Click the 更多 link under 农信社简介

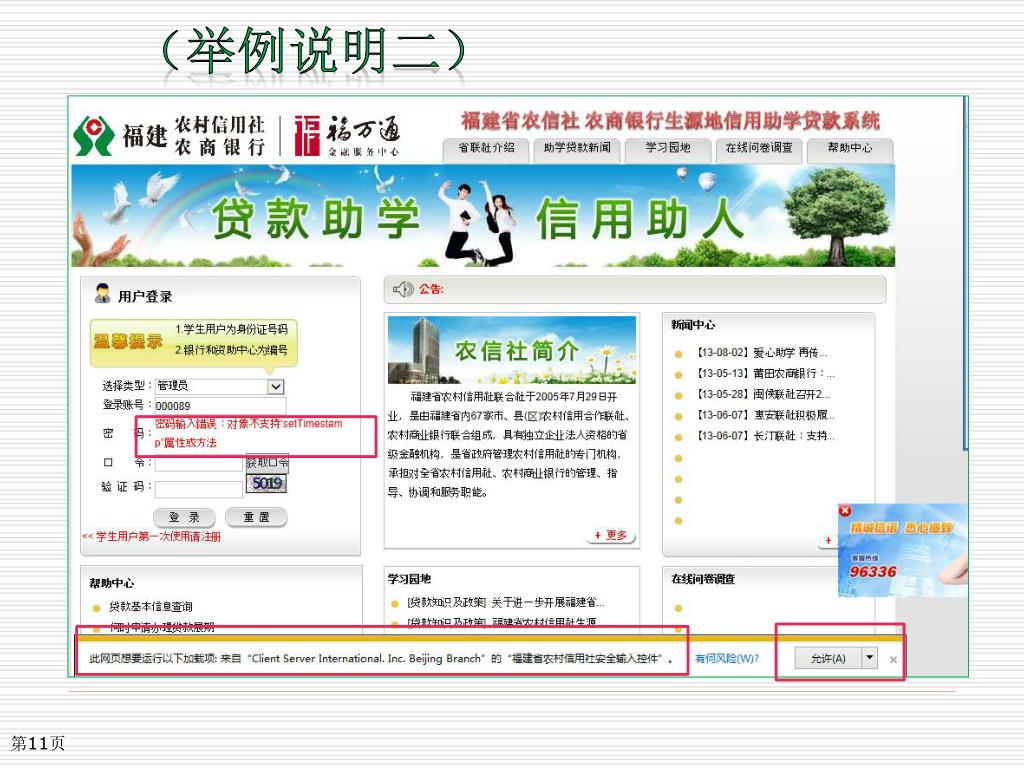pyautogui.click(x=612, y=536)
